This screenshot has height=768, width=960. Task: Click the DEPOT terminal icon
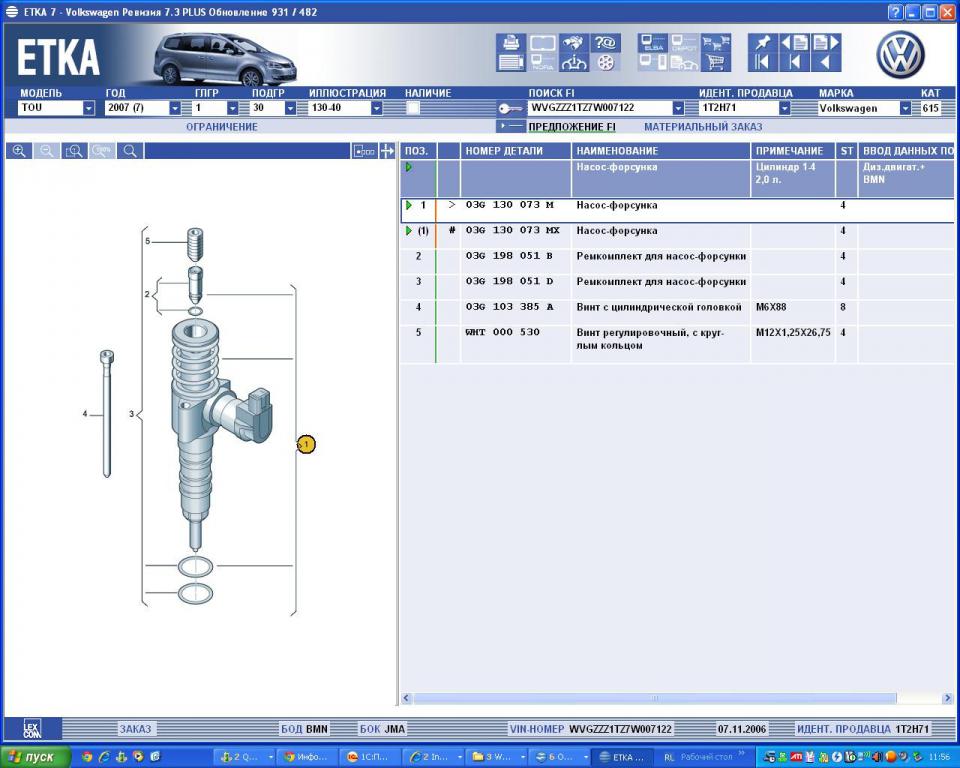(x=684, y=43)
